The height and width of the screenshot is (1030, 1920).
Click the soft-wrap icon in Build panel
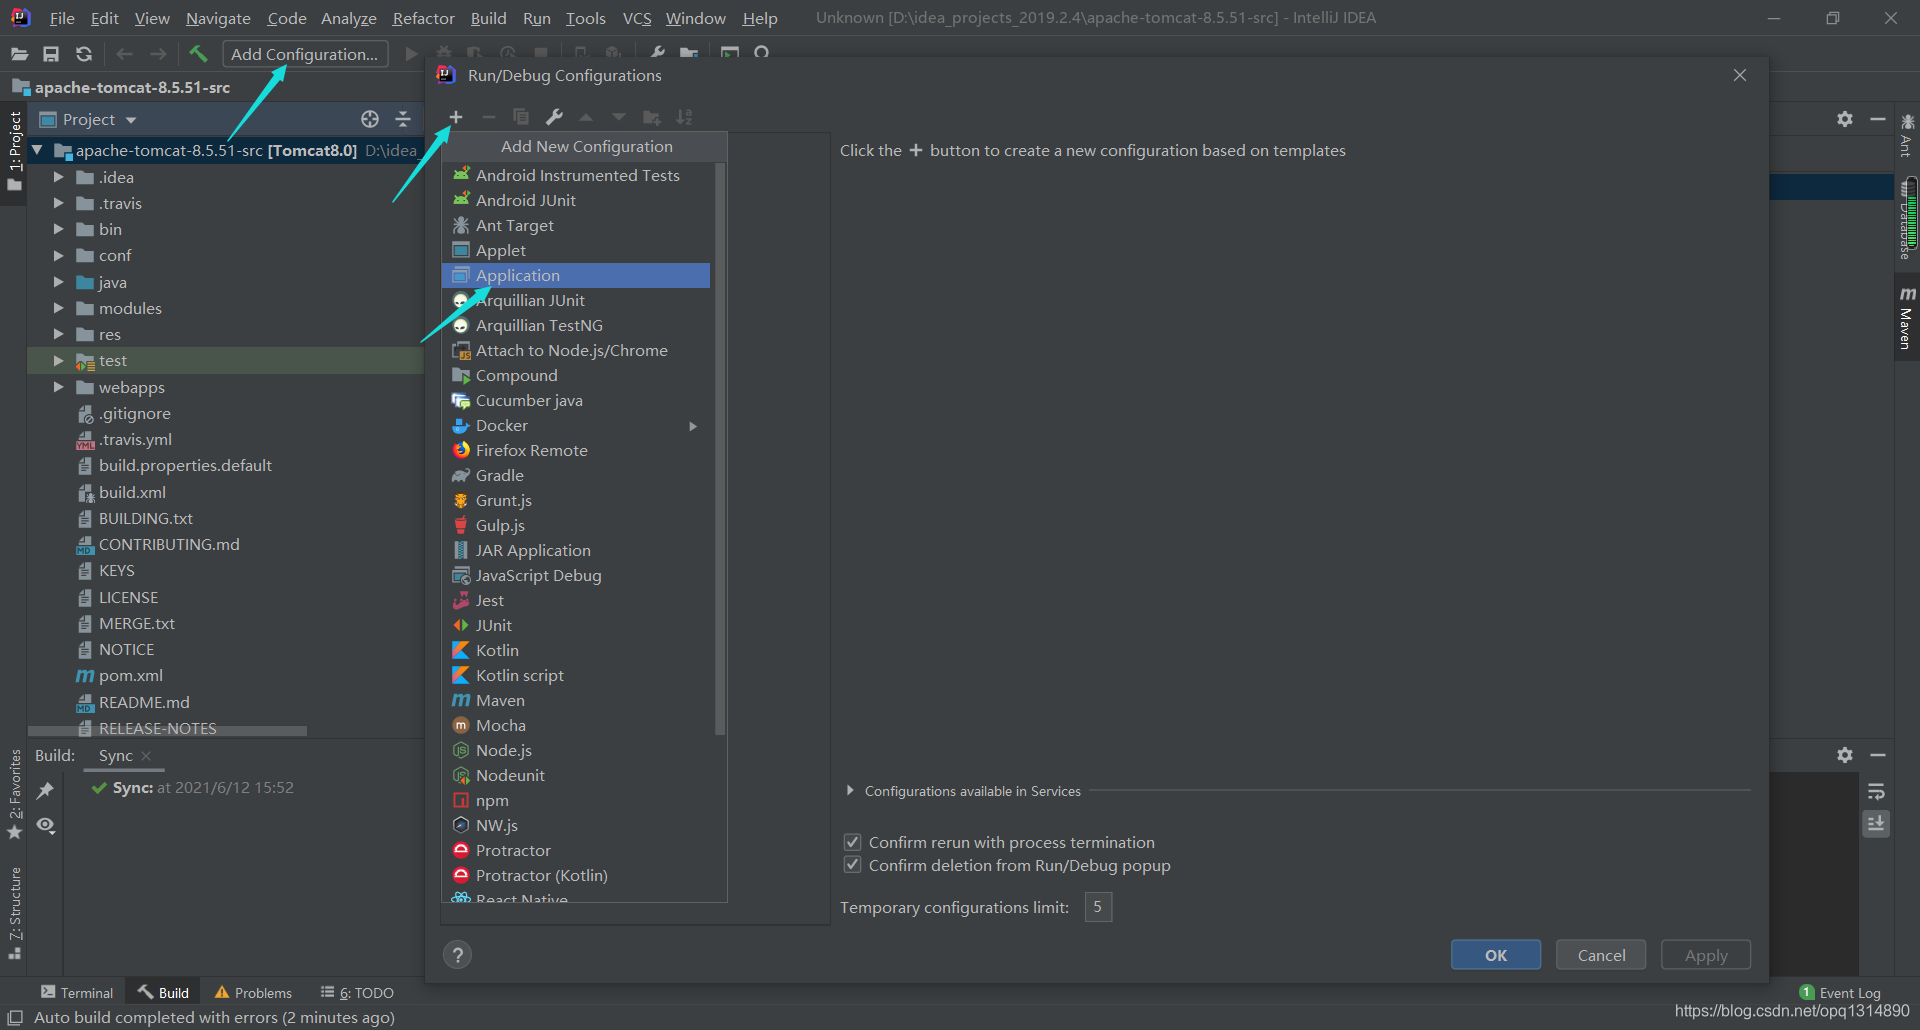point(1876,791)
